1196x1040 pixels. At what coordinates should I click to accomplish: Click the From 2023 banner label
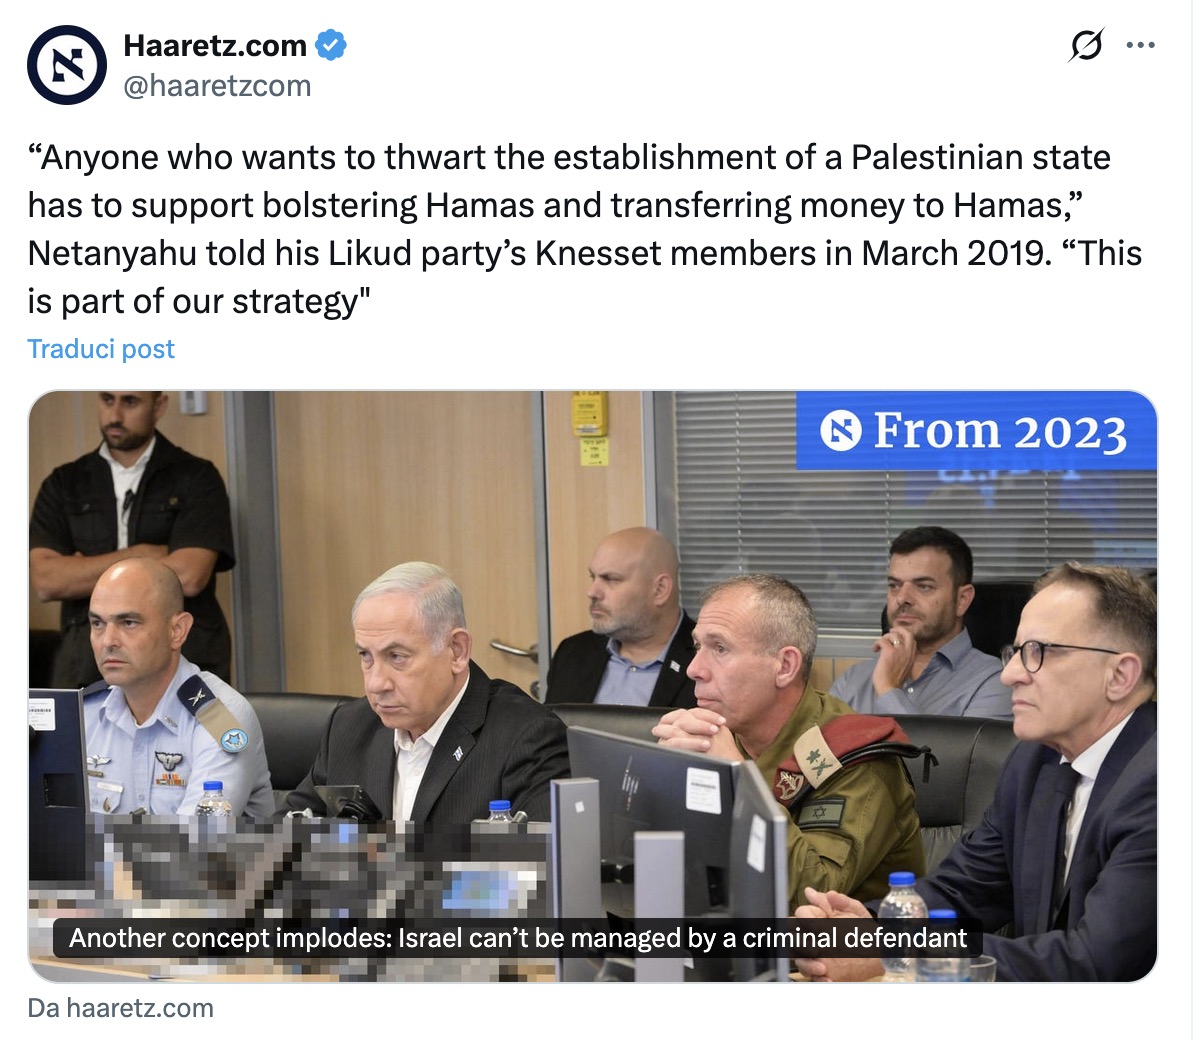pos(976,430)
